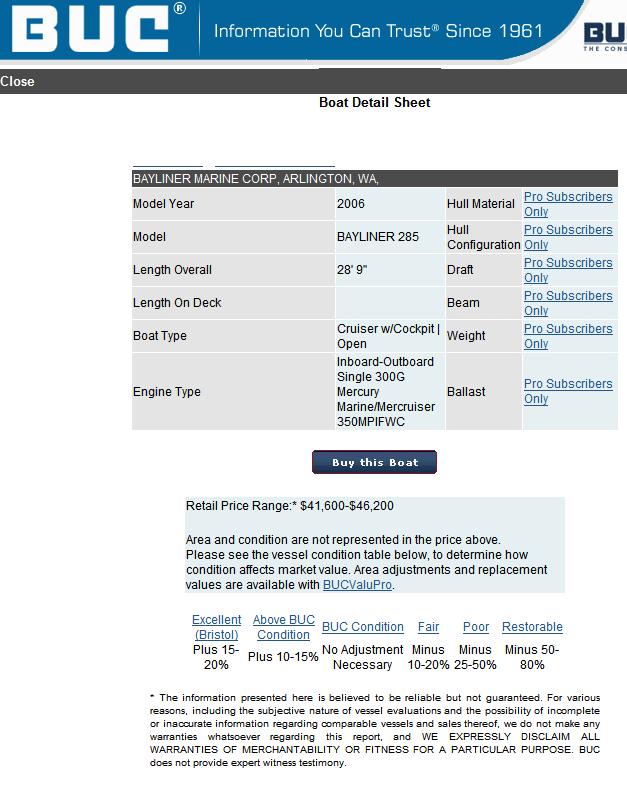Click the Ballast label
Screen dimensions: 627x785
coord(466,391)
